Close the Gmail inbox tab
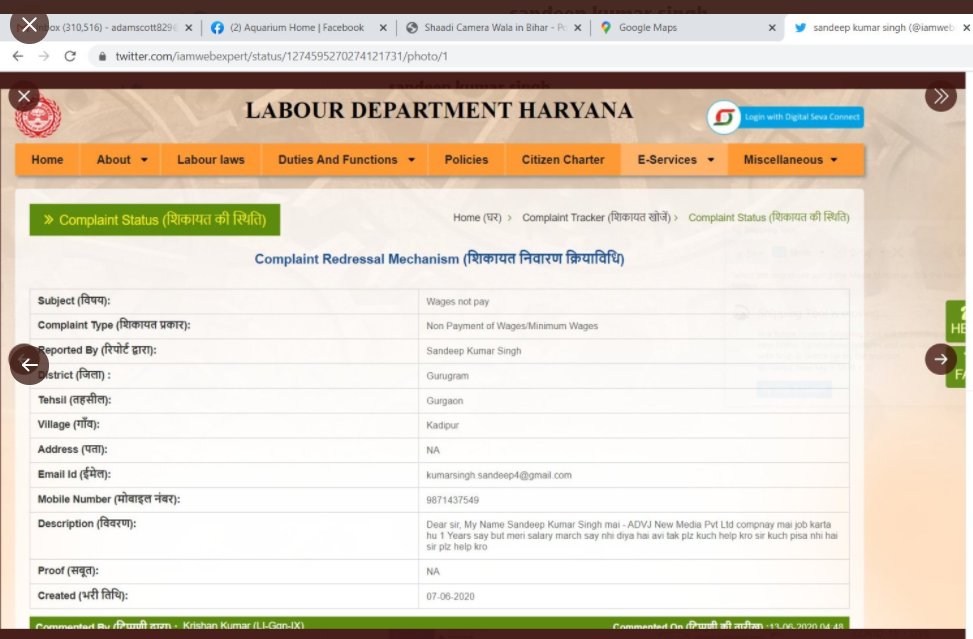Viewport: 973px width, 639px height. point(189,27)
